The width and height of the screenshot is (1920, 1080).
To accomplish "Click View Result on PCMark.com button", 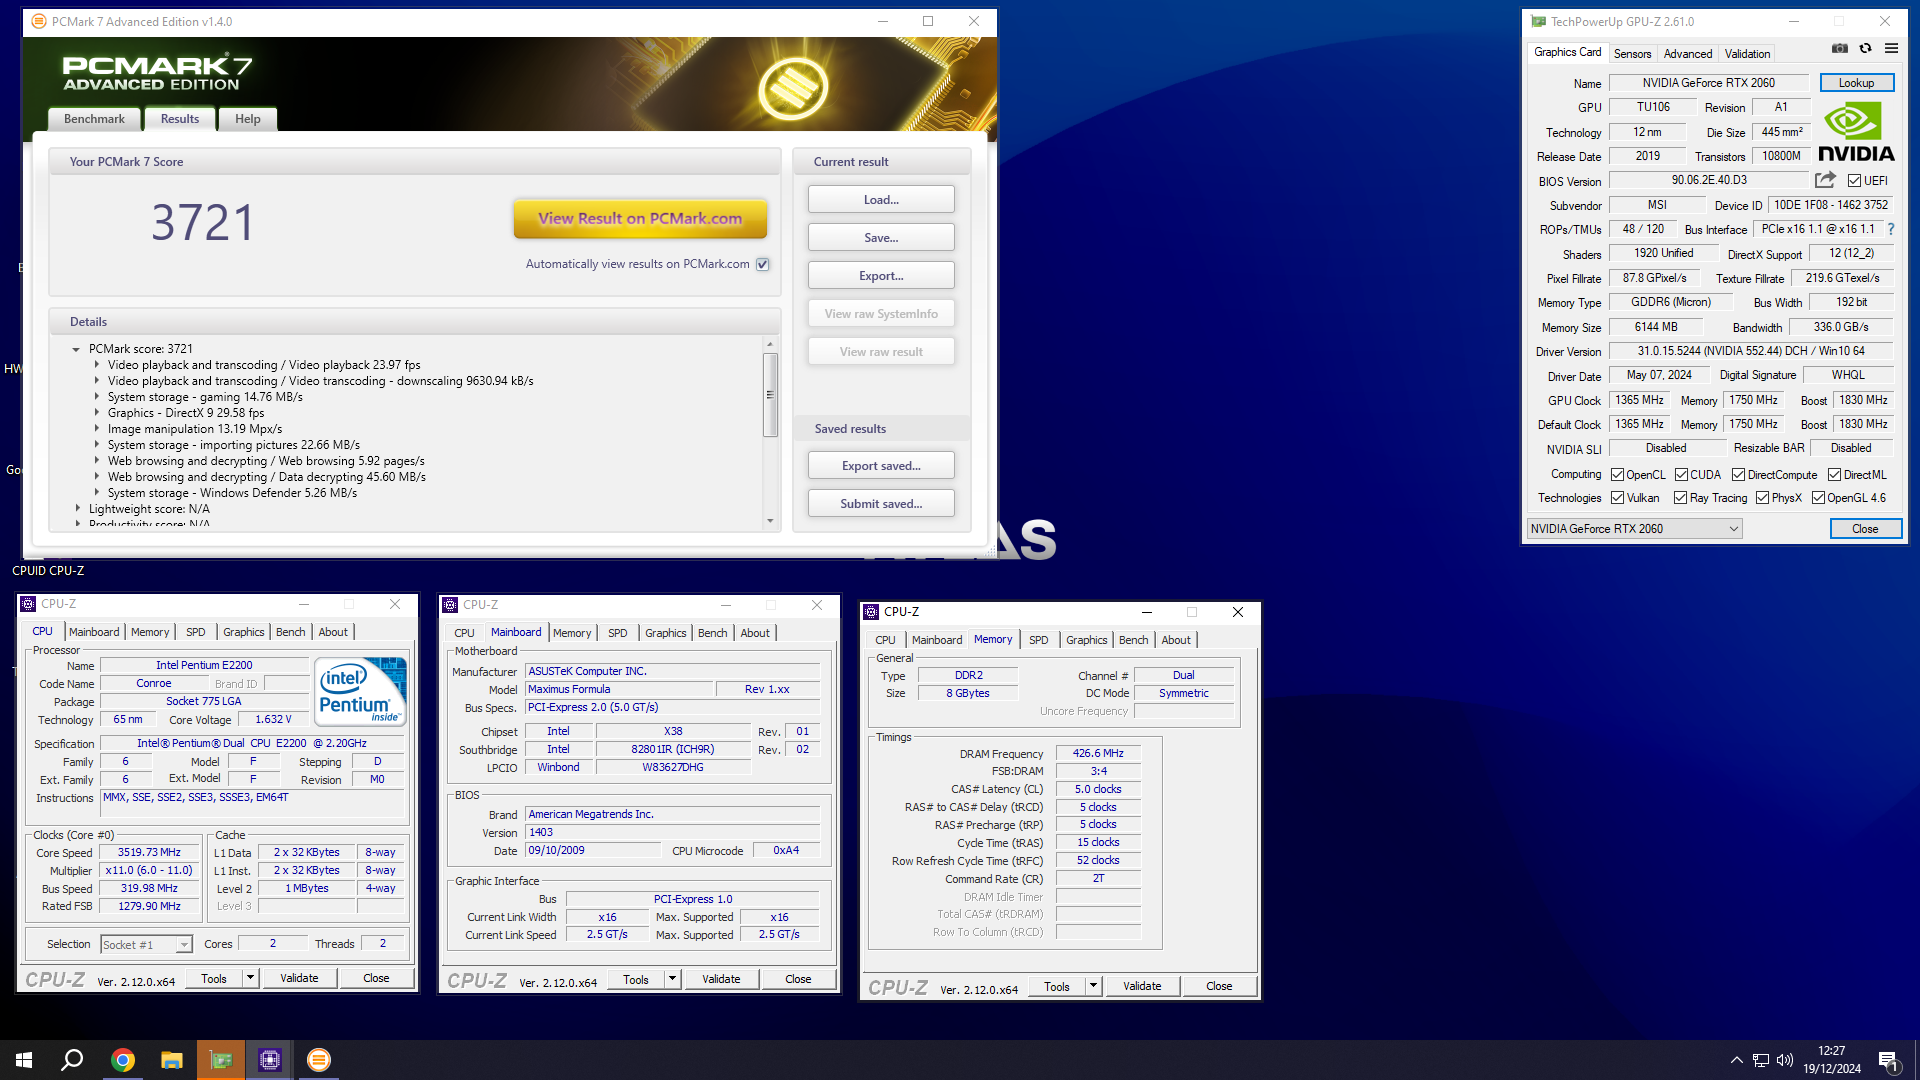I will coord(640,218).
